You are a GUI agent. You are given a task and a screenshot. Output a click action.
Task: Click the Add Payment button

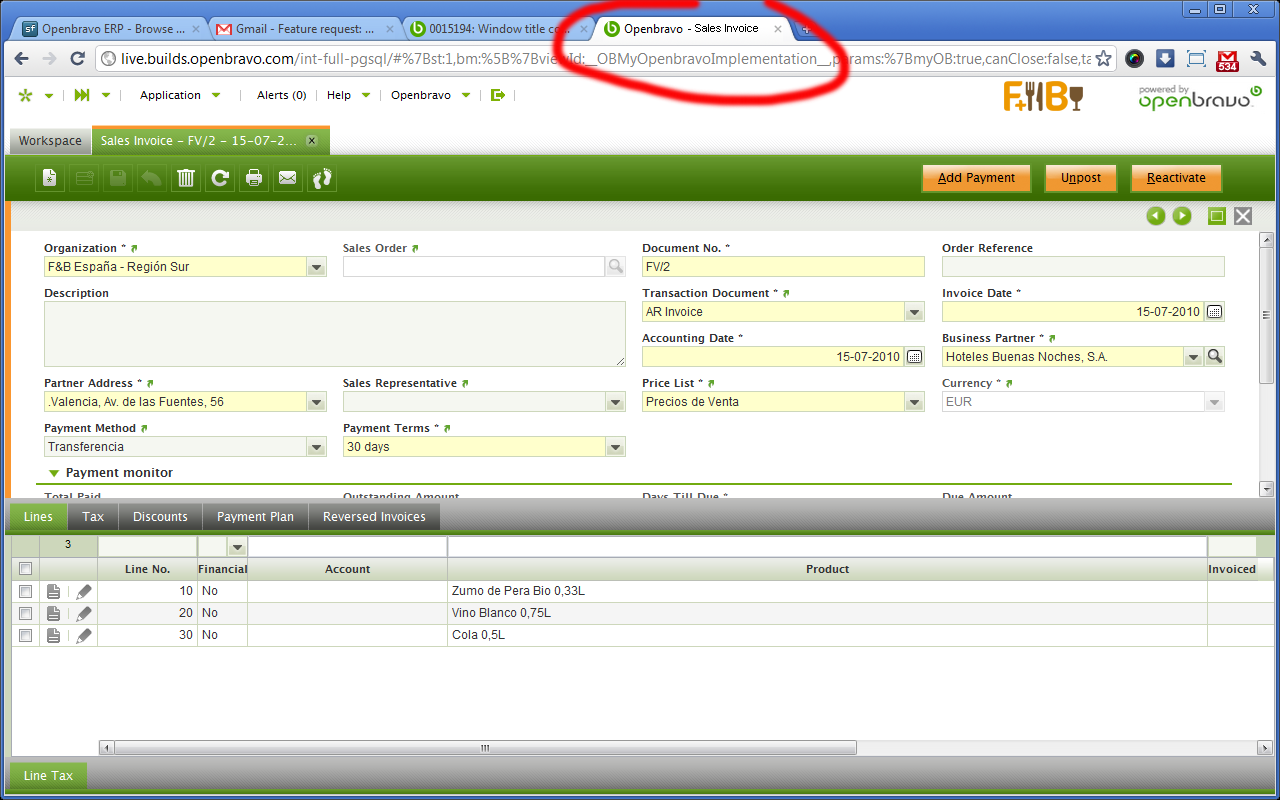(x=976, y=178)
